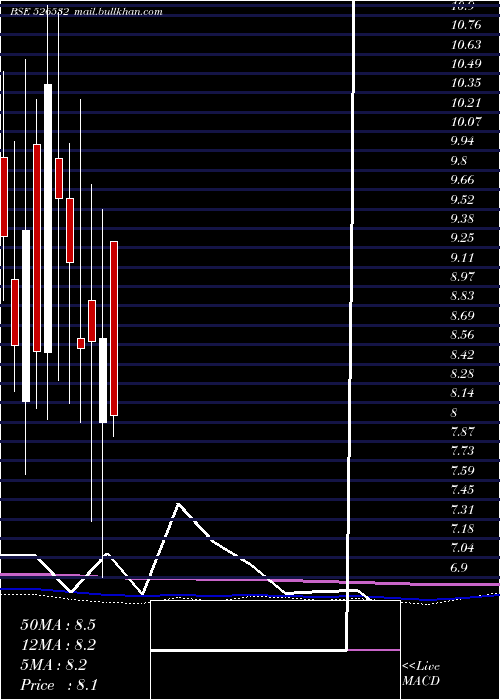500x700 pixels.
Task: Select the 10.63 price level label
Action: point(466,45)
